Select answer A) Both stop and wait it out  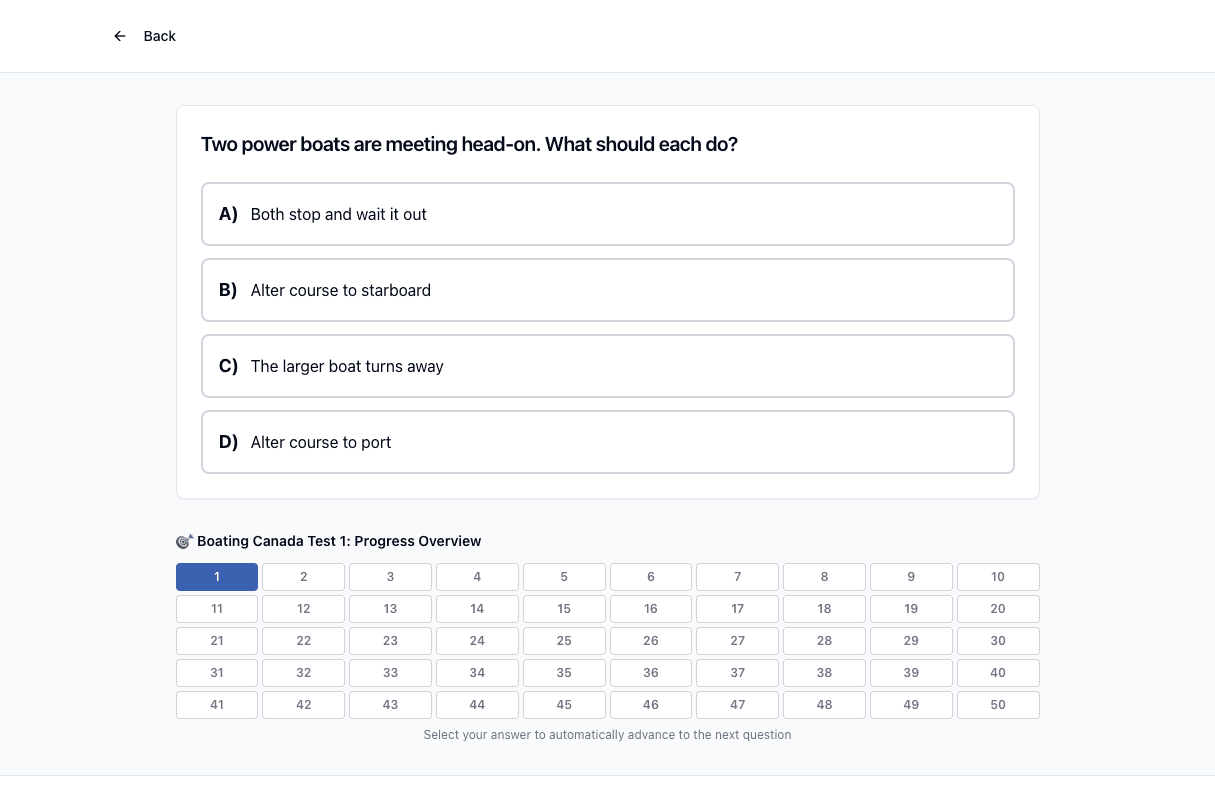coord(608,214)
